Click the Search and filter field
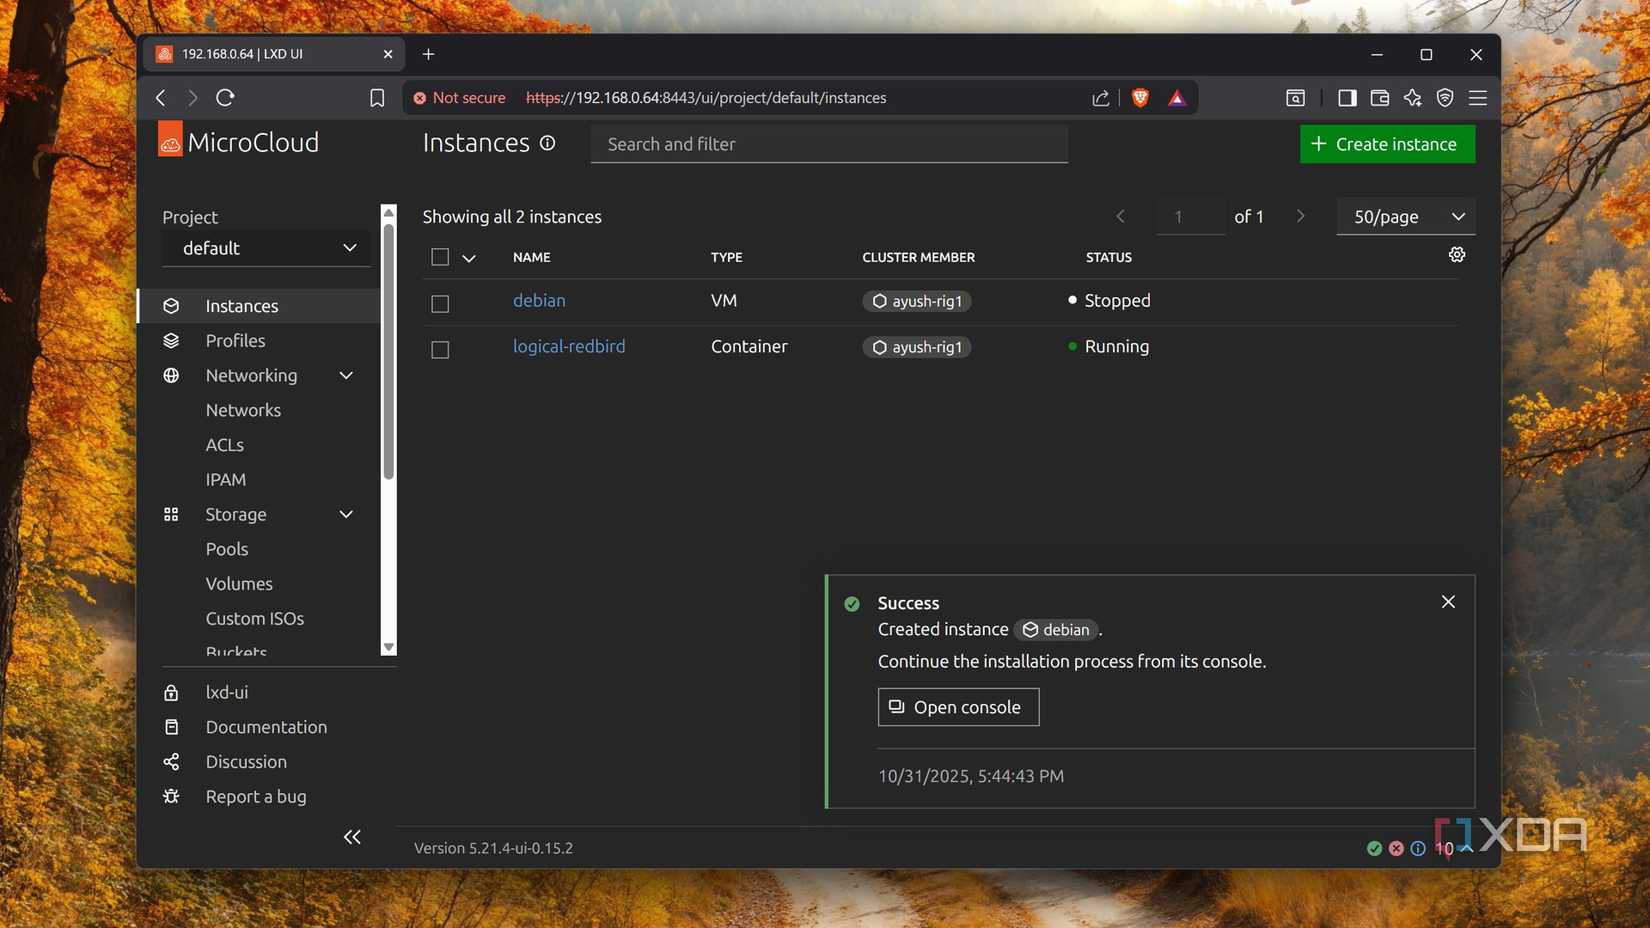The height and width of the screenshot is (928, 1650). [x=828, y=144]
